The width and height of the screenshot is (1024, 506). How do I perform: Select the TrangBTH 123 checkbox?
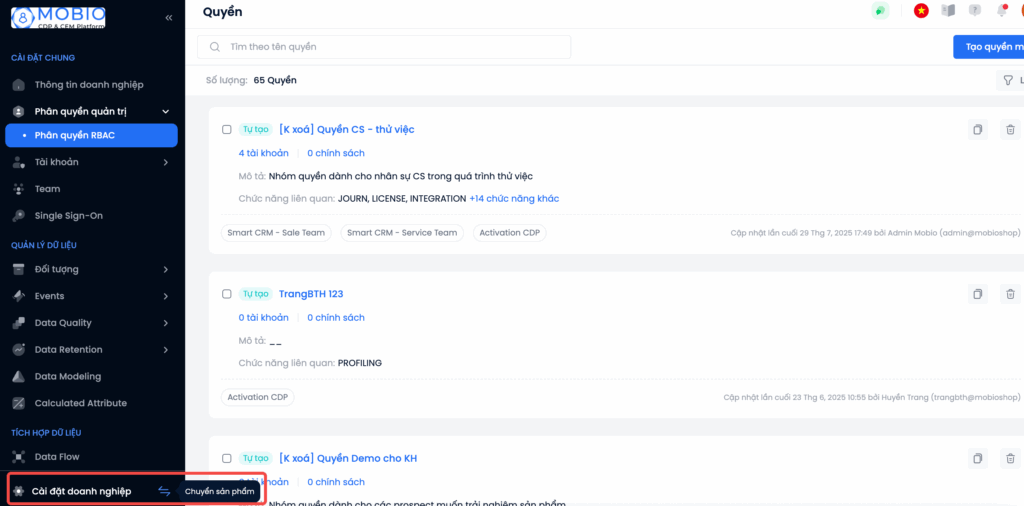coord(227,294)
